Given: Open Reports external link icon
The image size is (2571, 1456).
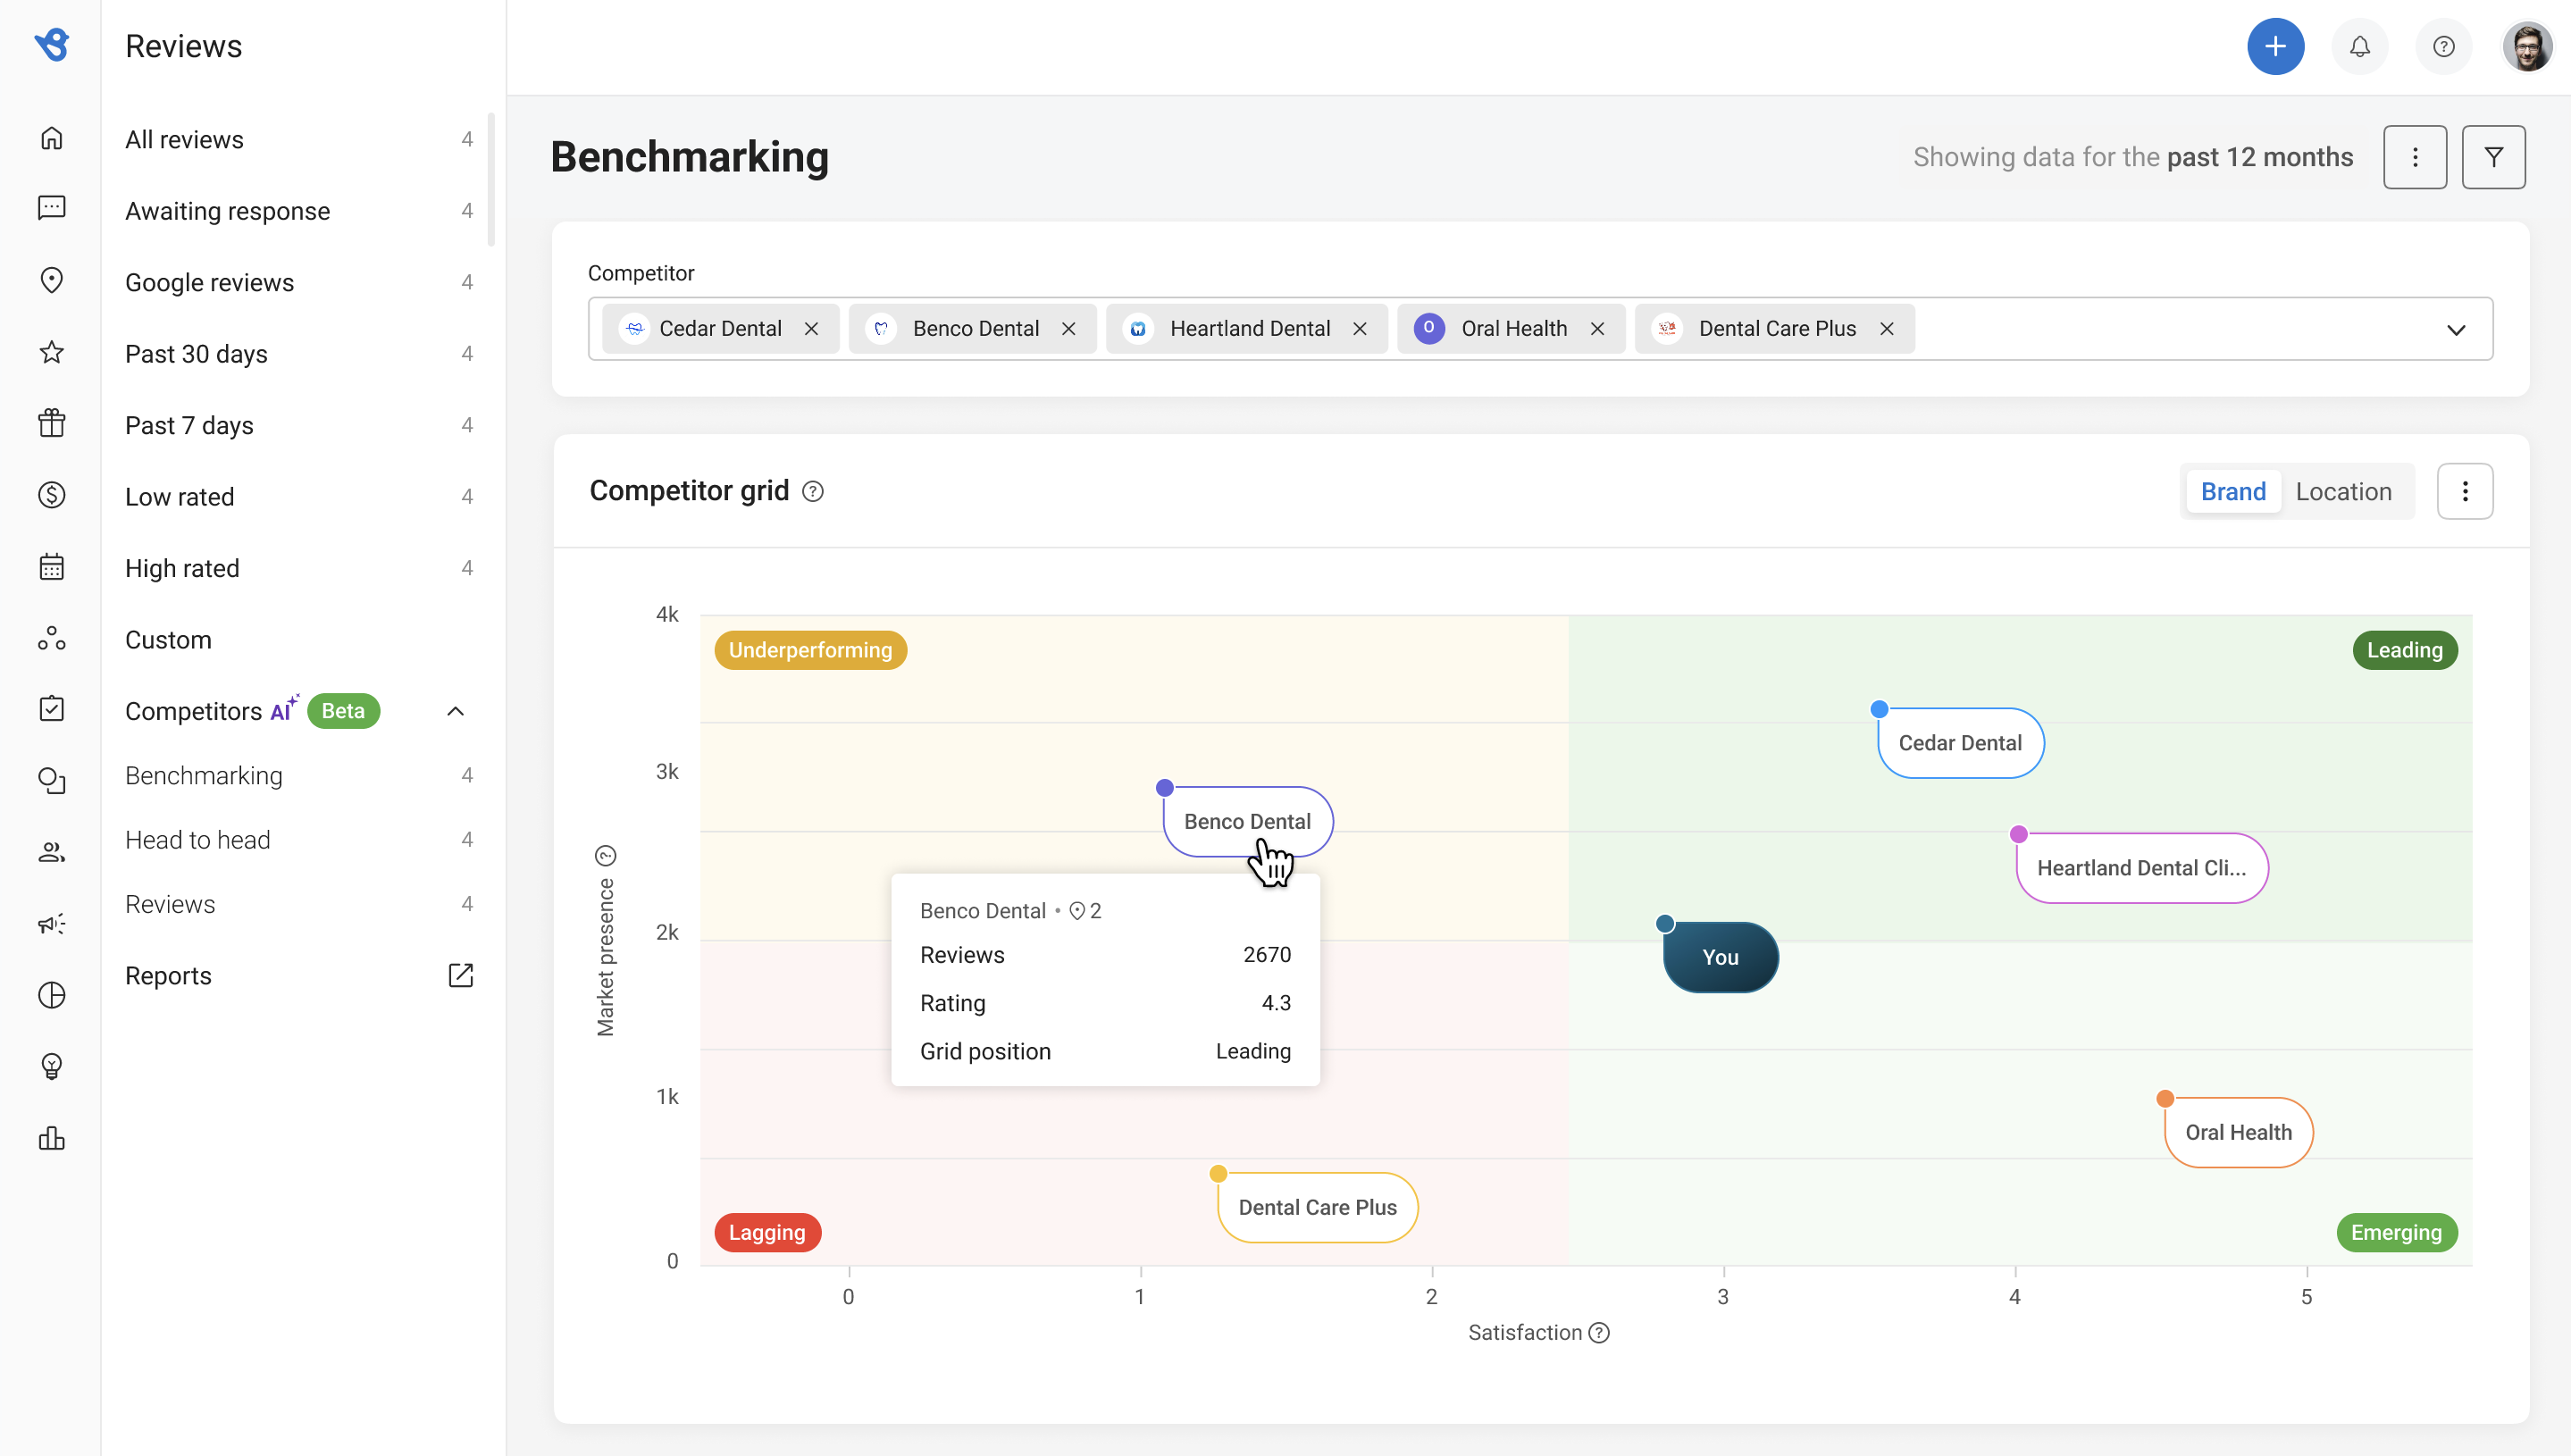Looking at the screenshot, I should click(x=460, y=975).
